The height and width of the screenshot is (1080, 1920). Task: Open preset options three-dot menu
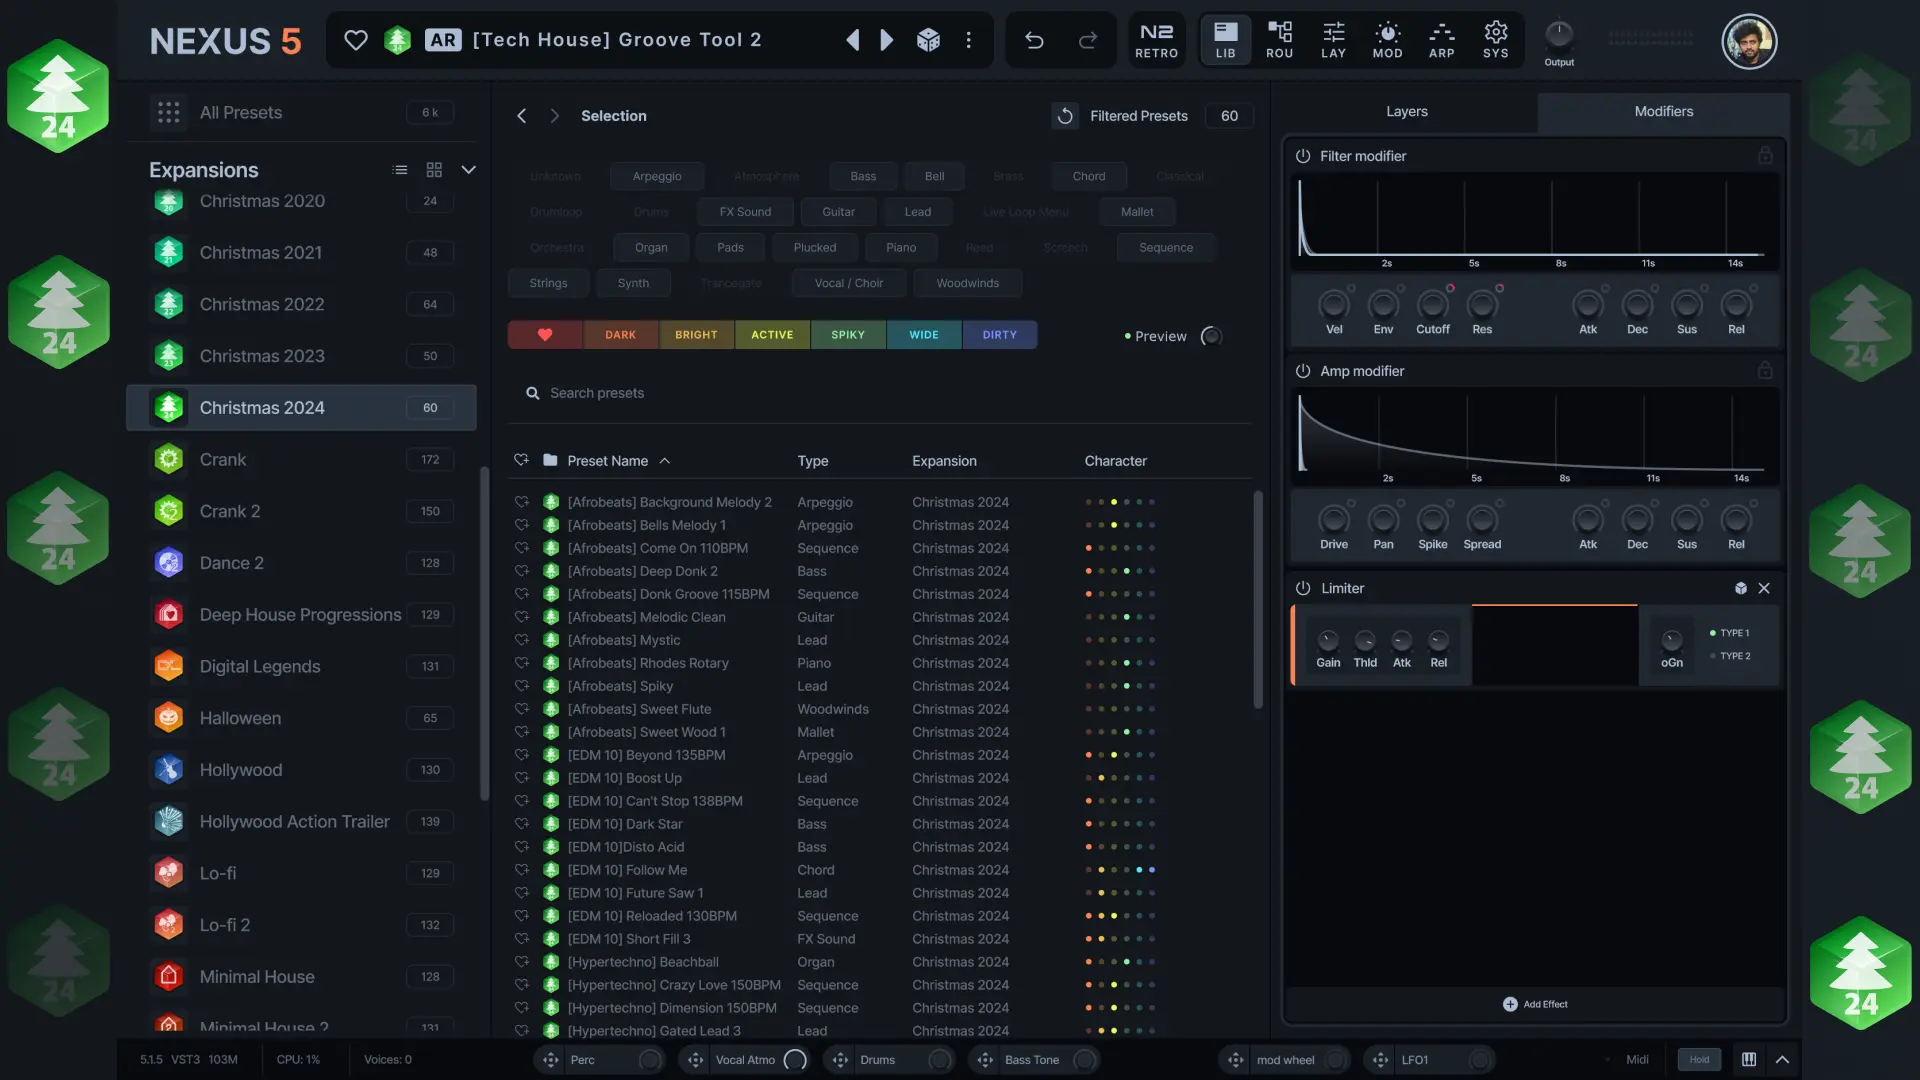click(x=968, y=40)
